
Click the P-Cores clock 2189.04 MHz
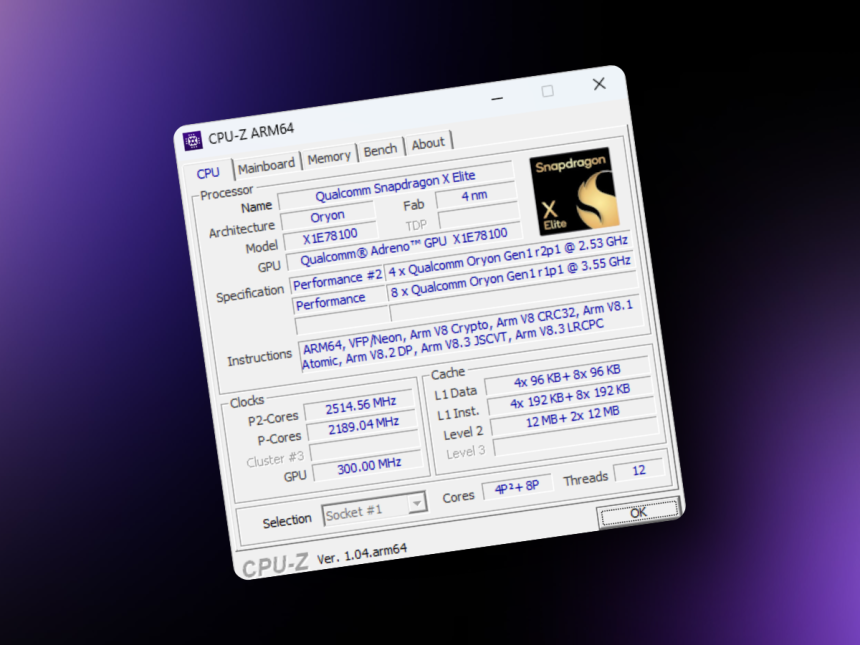pyautogui.click(x=363, y=426)
